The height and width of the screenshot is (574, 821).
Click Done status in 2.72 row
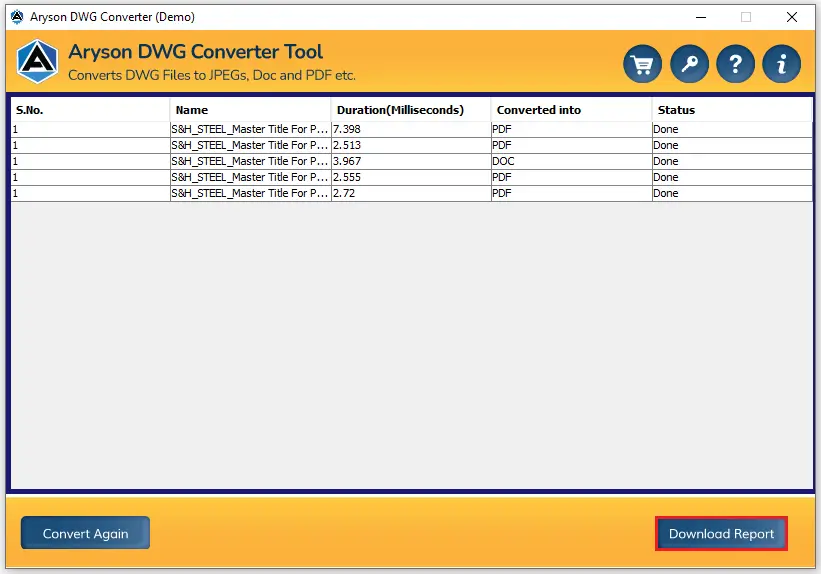tap(732, 193)
